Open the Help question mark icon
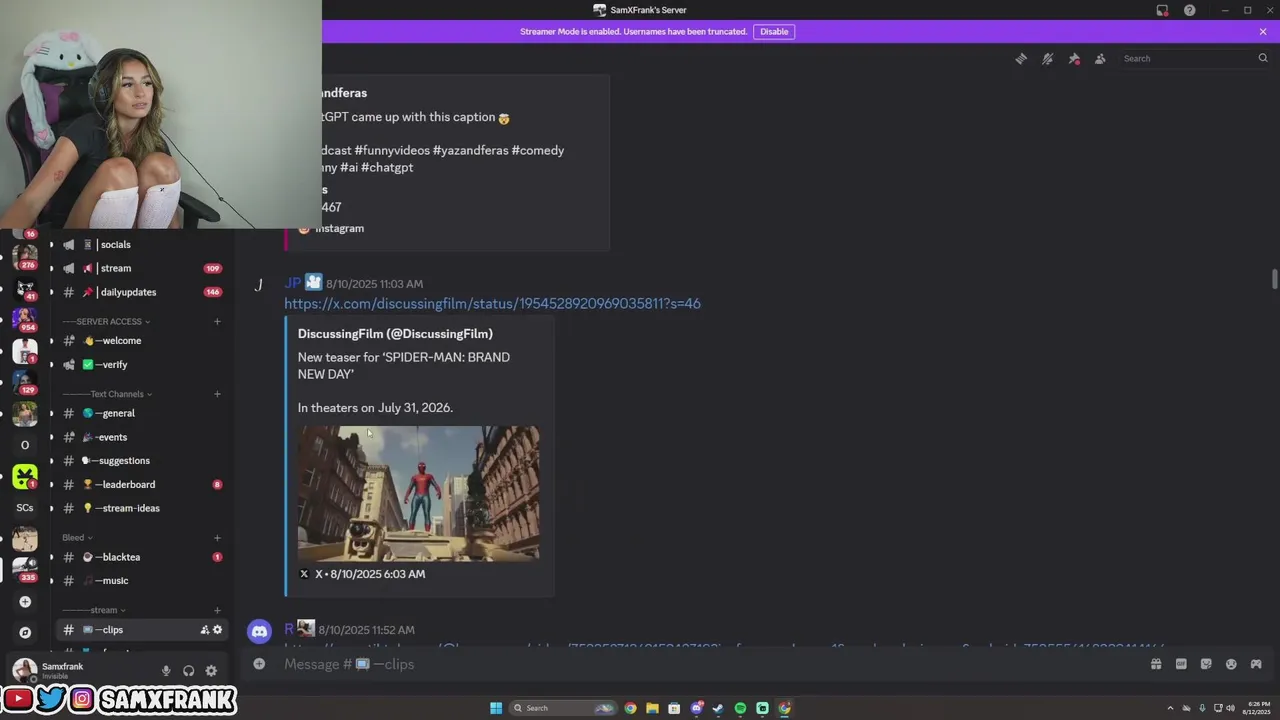This screenshot has width=1280, height=720. [1189, 10]
